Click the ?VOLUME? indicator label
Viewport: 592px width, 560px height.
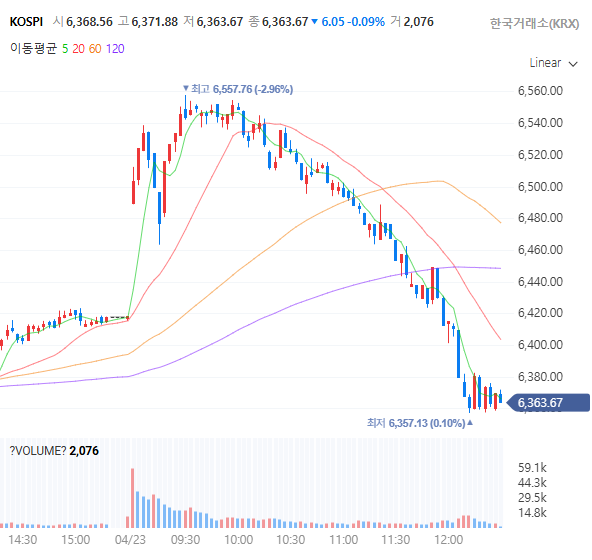coord(38,450)
